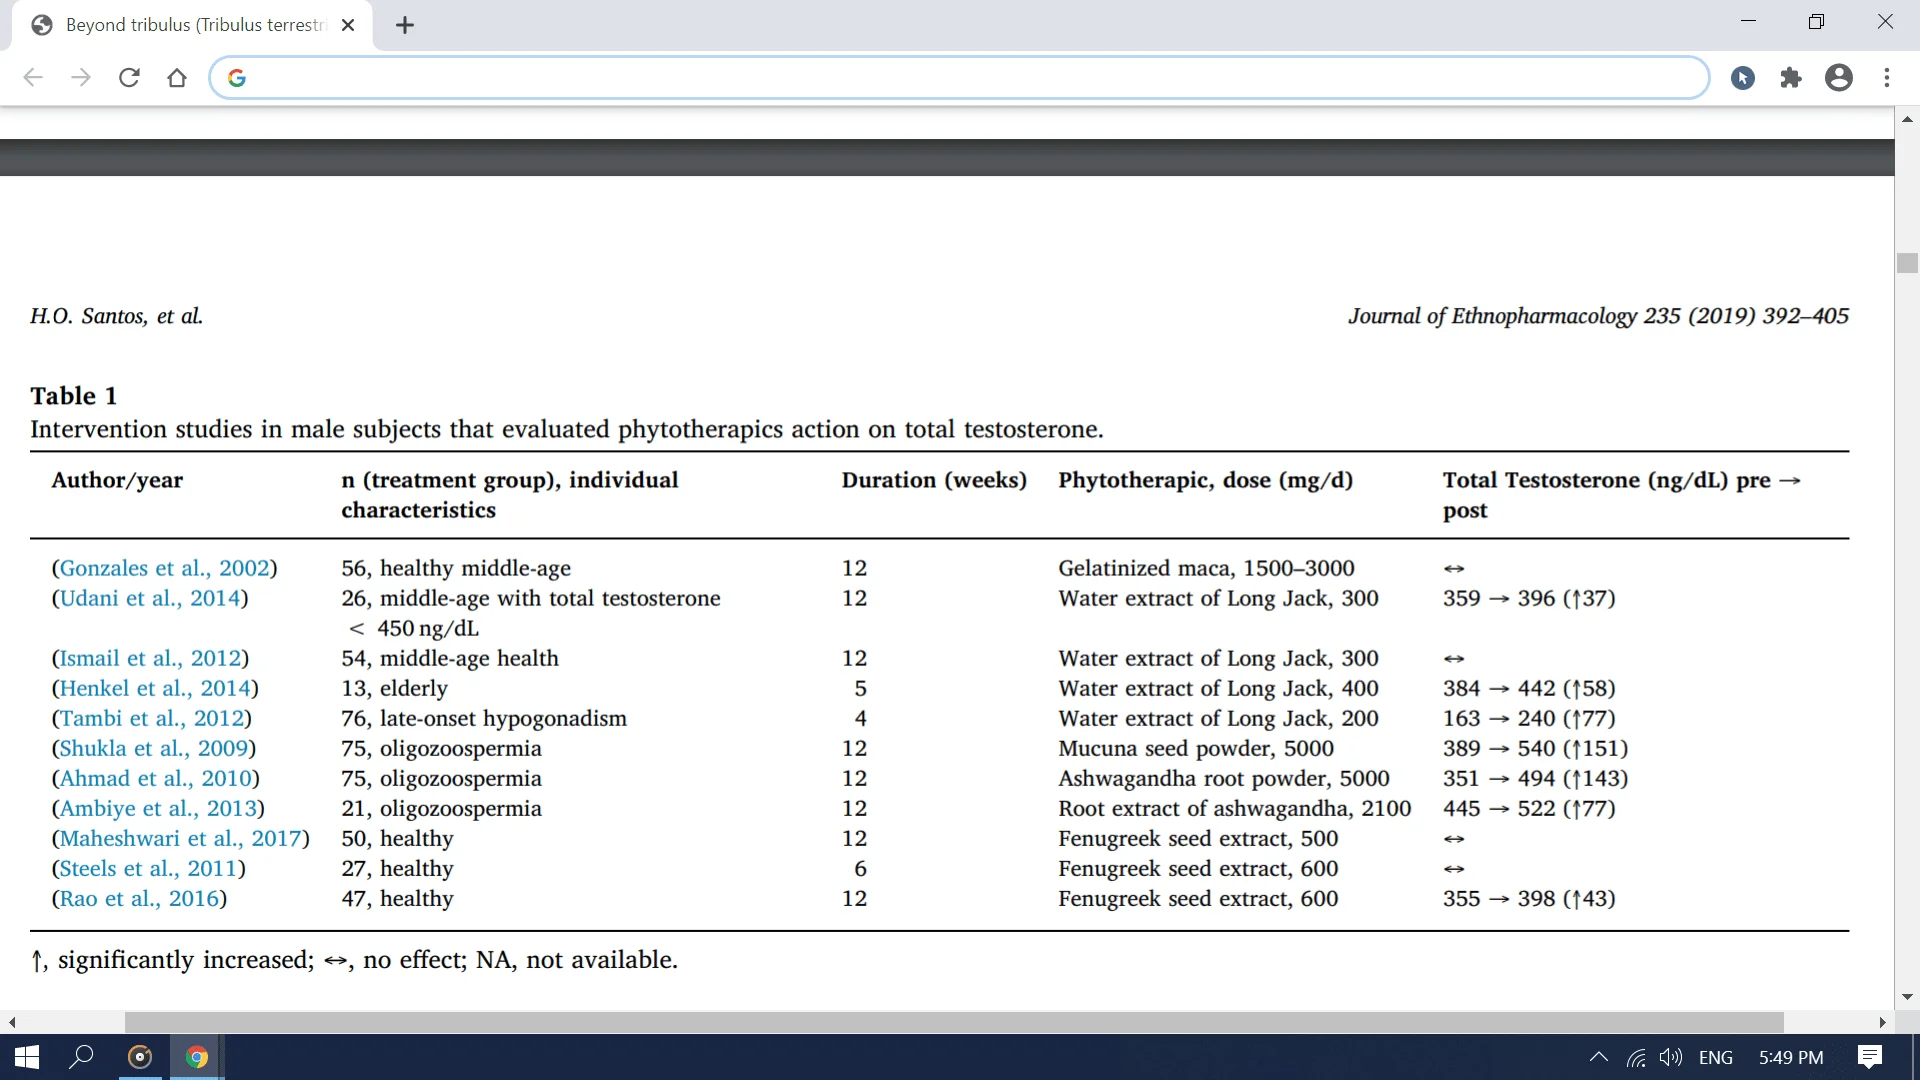Click the 355 → 398 (↑43) cell
The height and width of the screenshot is (1080, 1920).
point(1529,898)
